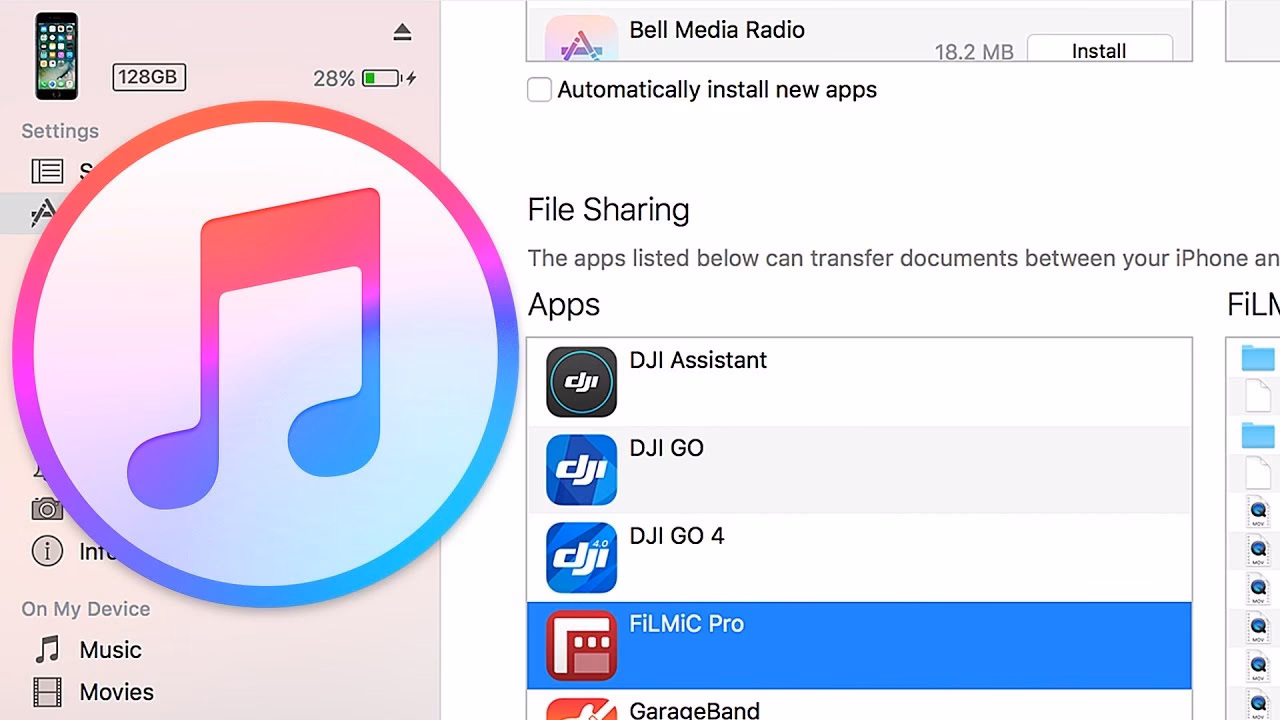Screen dimensions: 1280x720
Task: Select the DJI GO app icon
Action: point(580,469)
